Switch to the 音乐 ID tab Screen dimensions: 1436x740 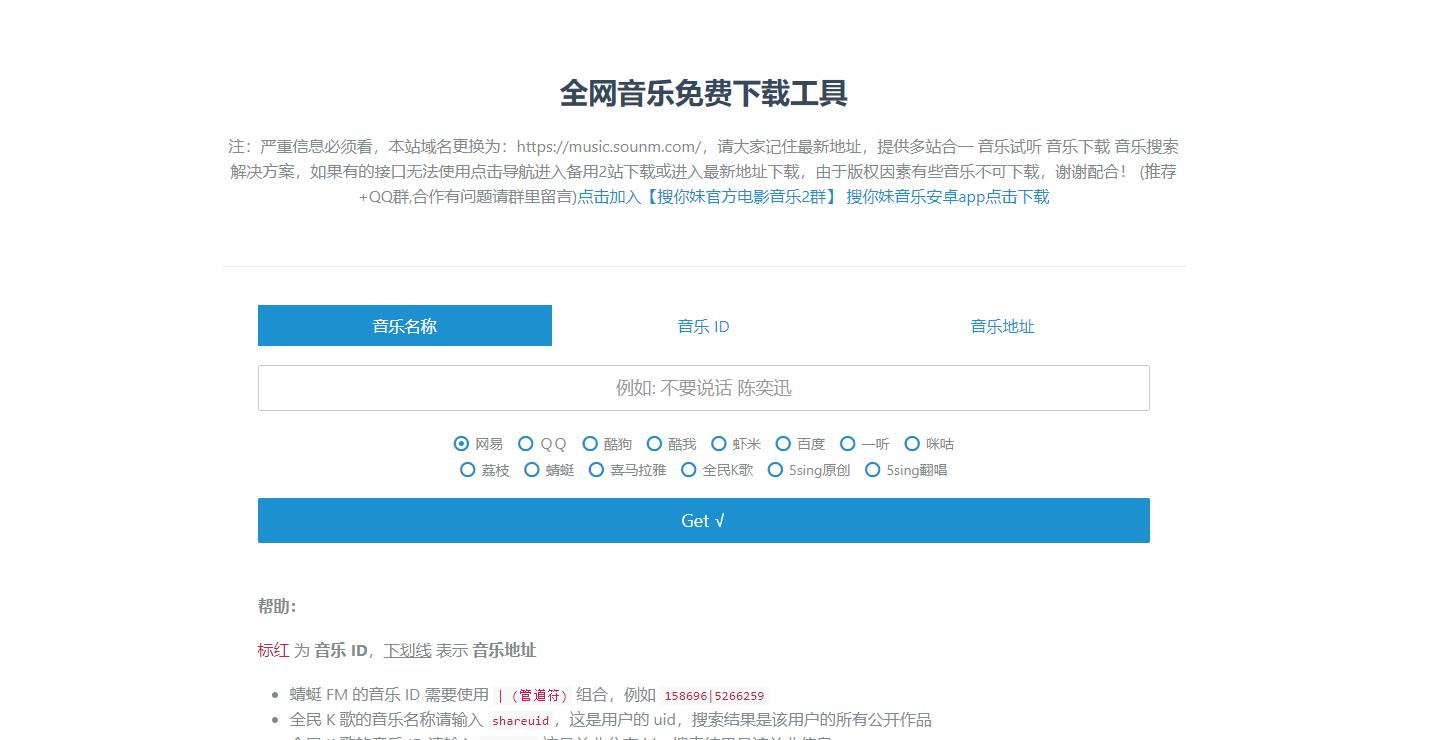703,325
